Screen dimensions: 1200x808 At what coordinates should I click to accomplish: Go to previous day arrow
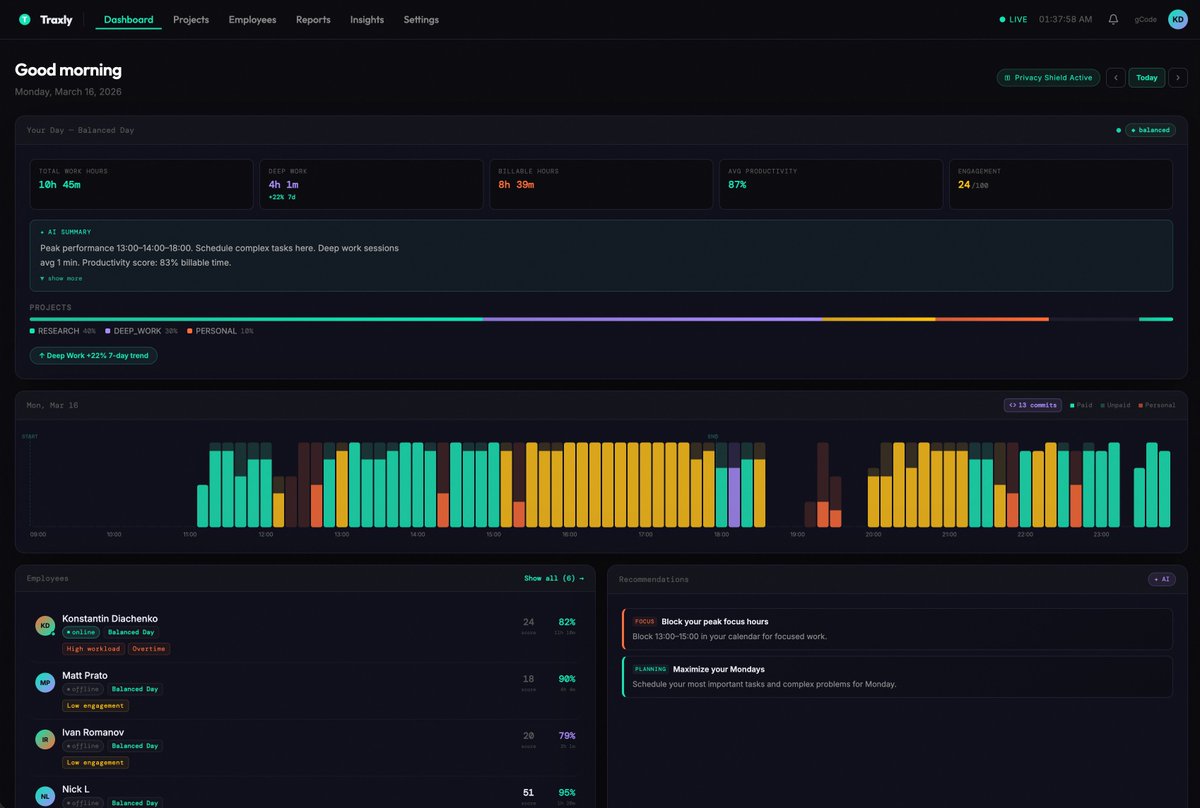coord(1115,77)
